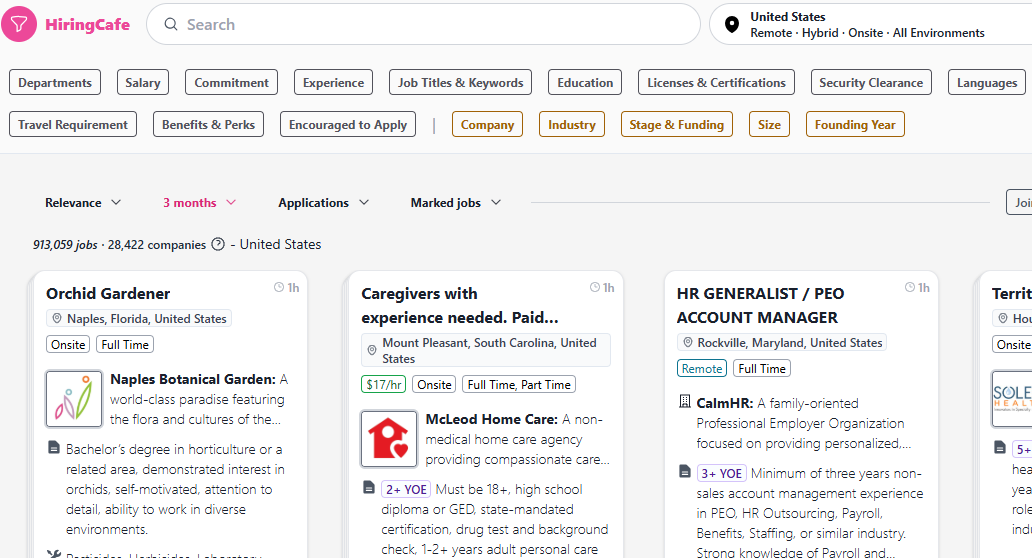The height and width of the screenshot is (558, 1032).
Task: Click the HiringCafe funnel logo icon
Action: (x=19, y=24)
